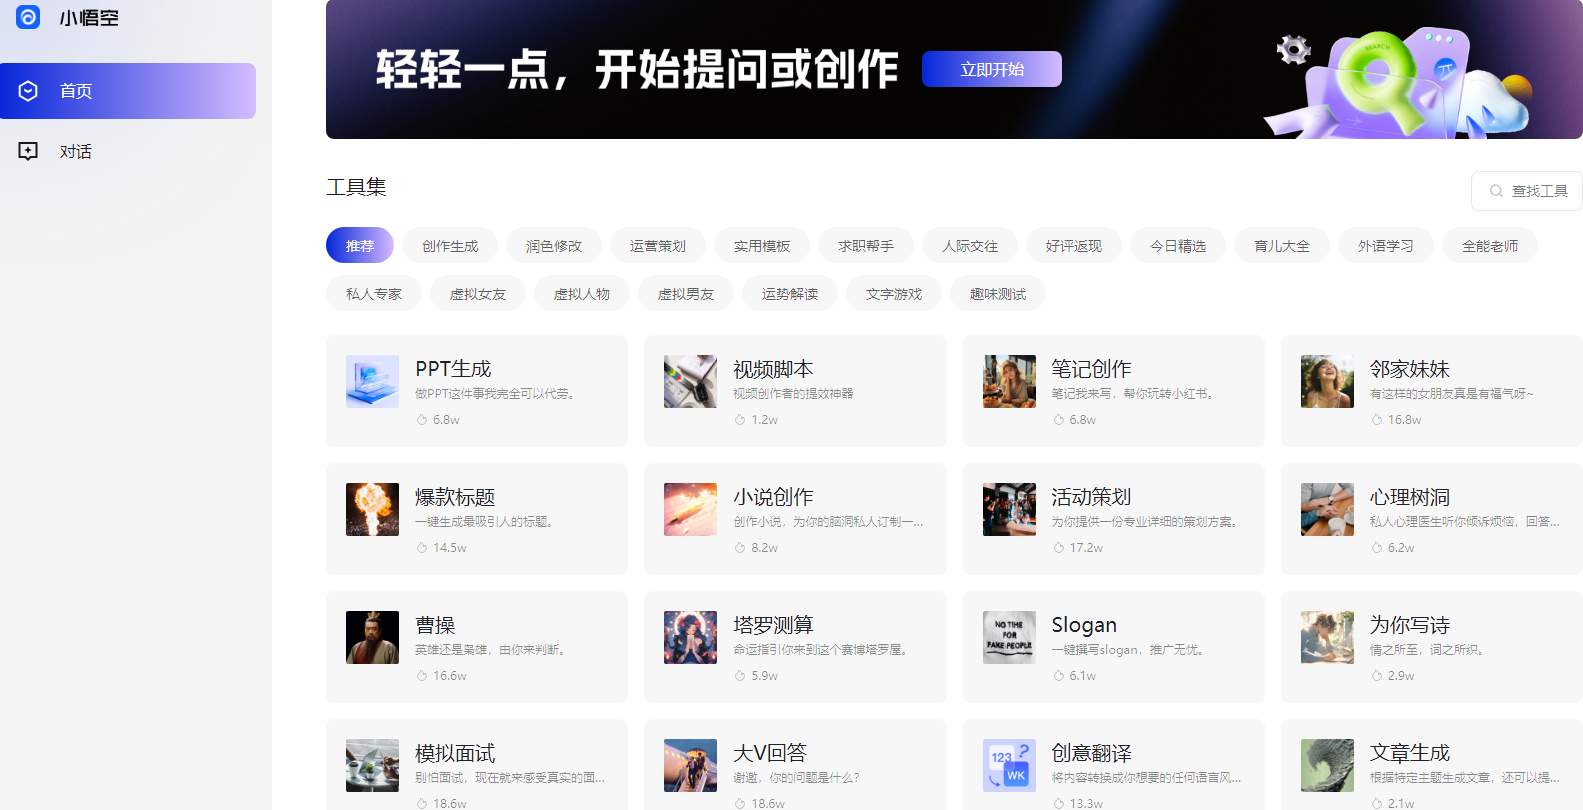Click the 16.8w count under 邻家妹妹
1583x810 pixels.
coord(1404,420)
